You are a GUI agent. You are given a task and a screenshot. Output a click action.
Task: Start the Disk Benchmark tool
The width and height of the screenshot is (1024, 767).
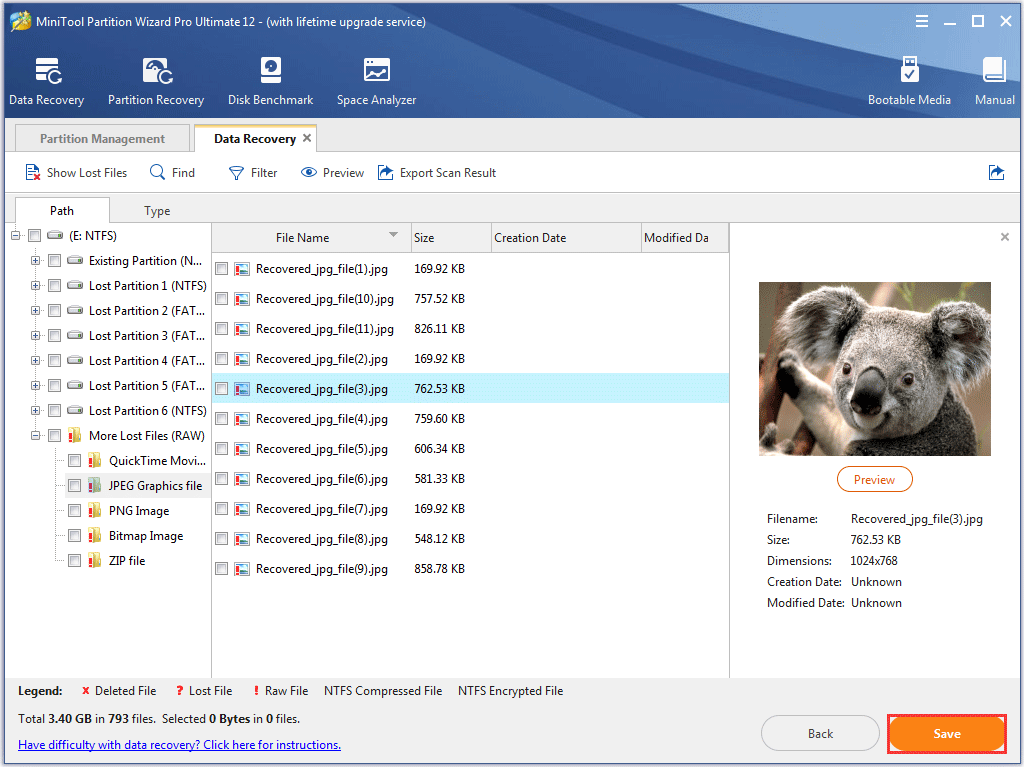[270, 80]
